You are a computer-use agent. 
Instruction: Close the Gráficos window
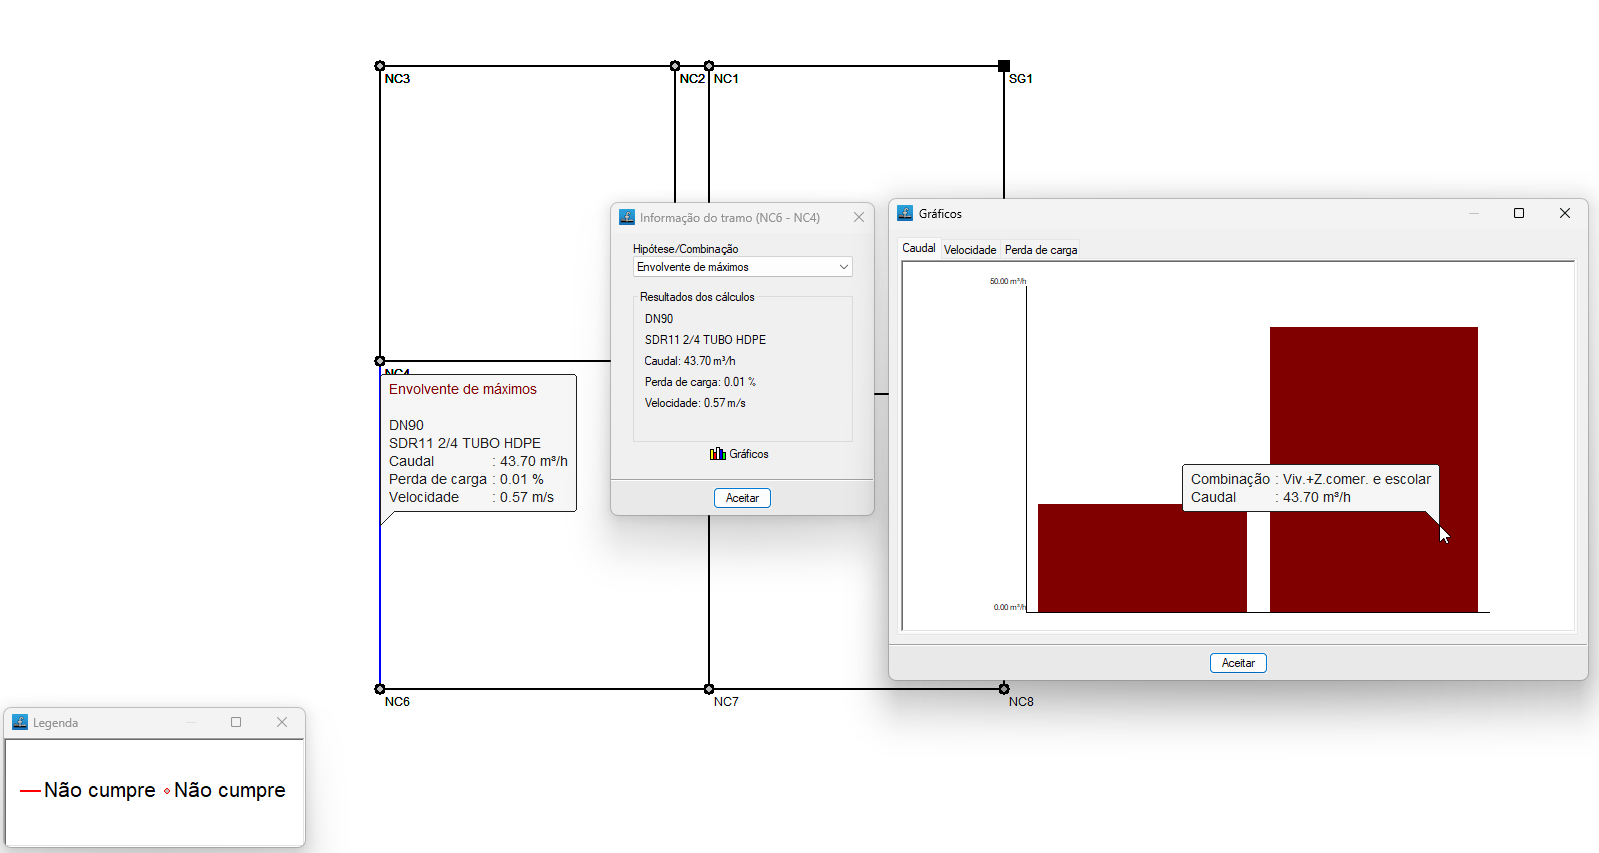tap(1565, 213)
